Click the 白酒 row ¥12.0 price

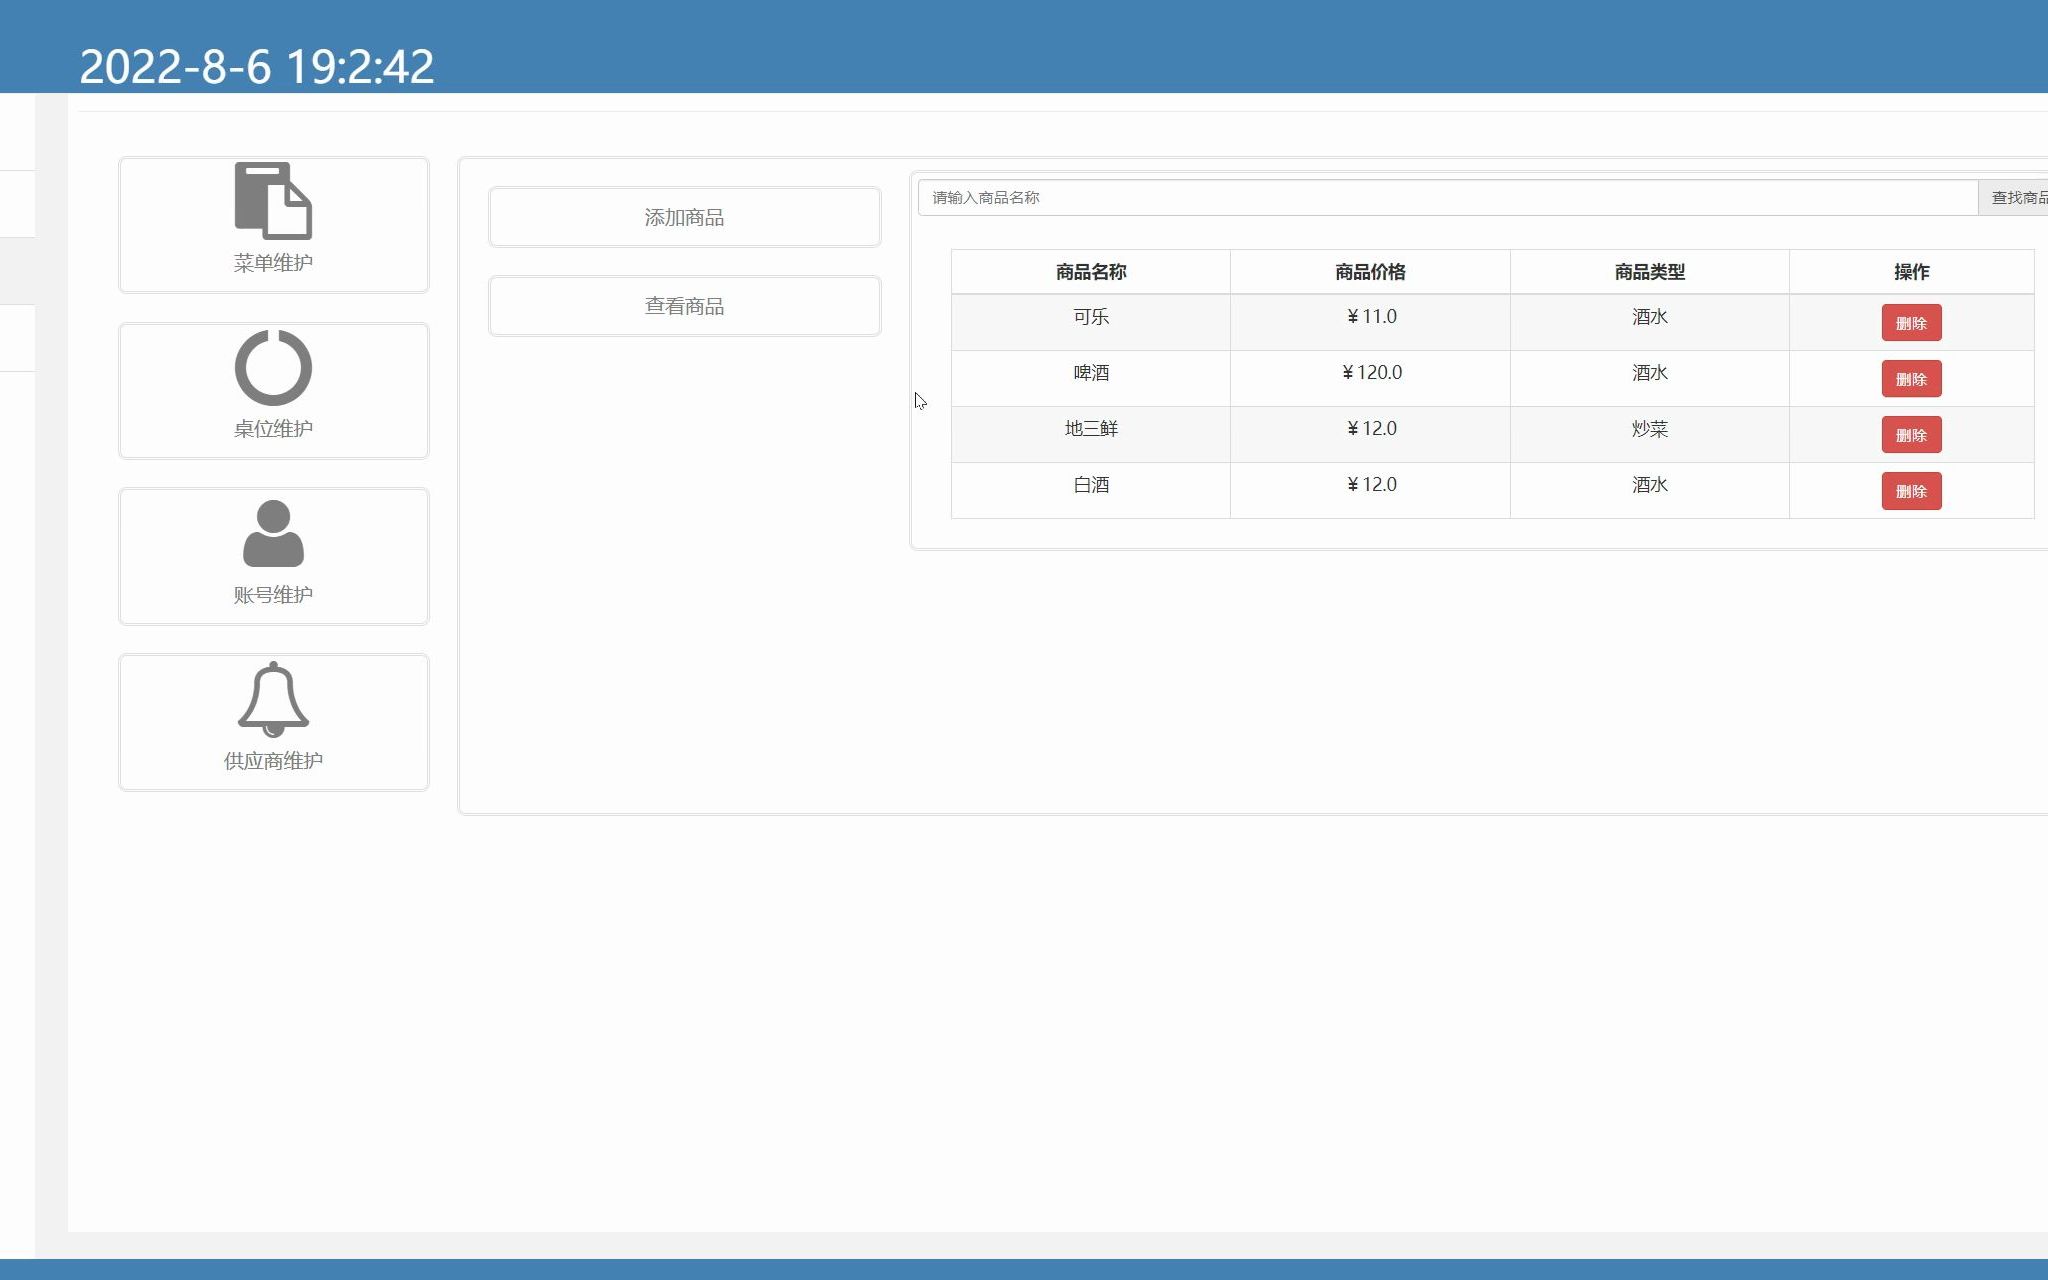pos(1370,485)
